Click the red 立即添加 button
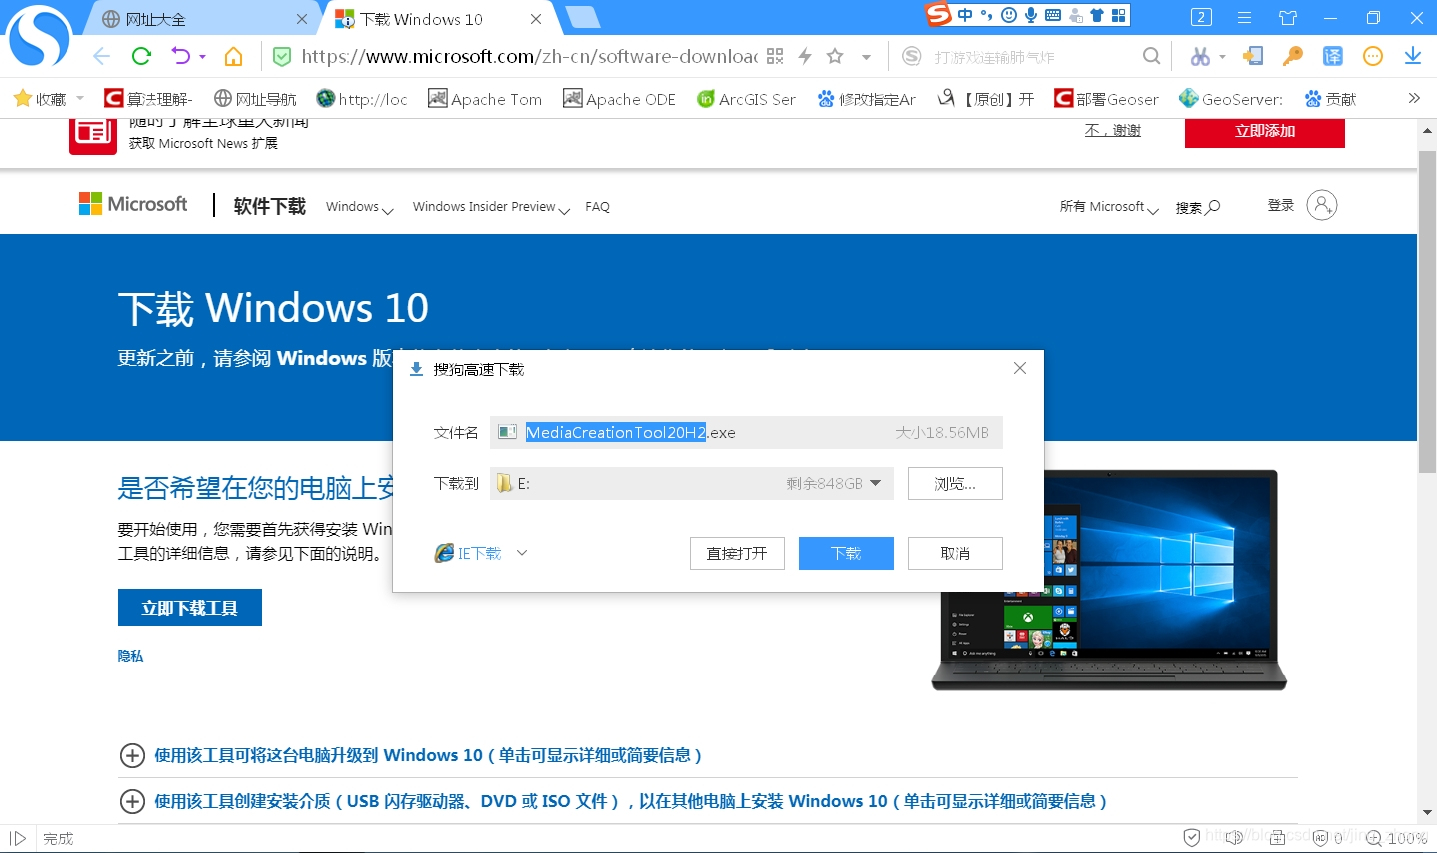This screenshot has width=1437, height=853. [1265, 131]
